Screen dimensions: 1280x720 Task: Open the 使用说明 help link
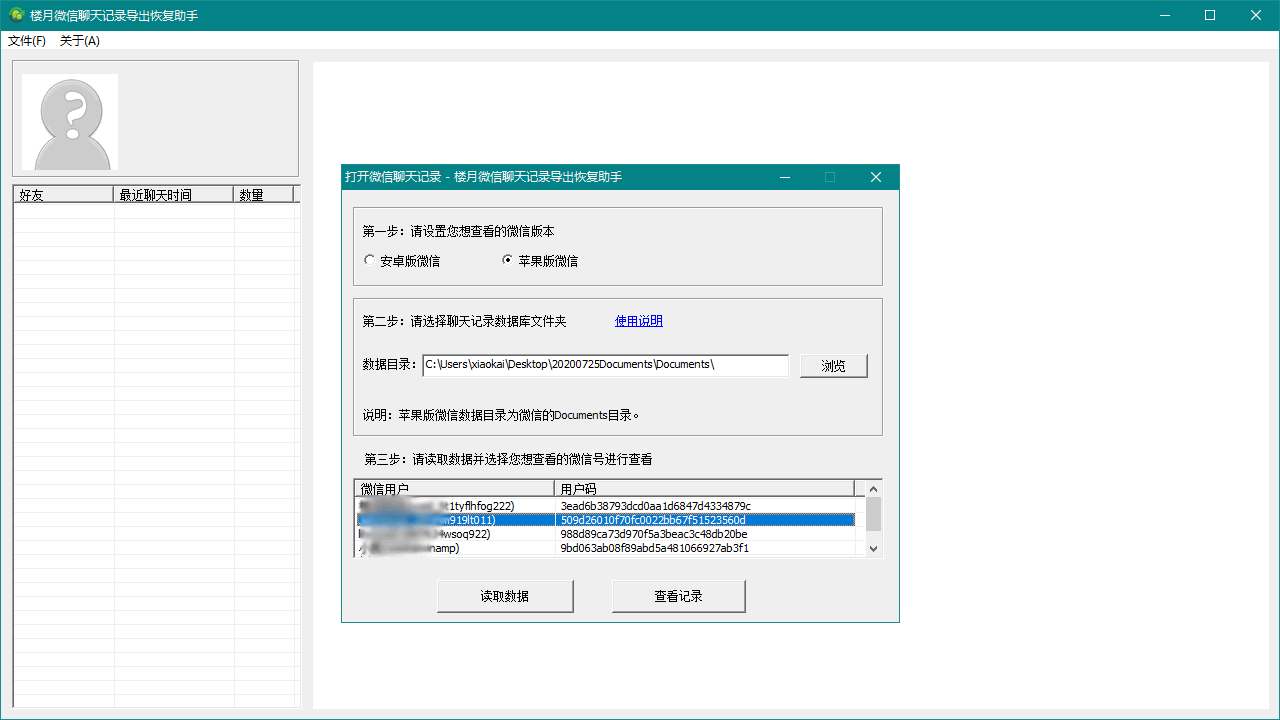(638, 321)
